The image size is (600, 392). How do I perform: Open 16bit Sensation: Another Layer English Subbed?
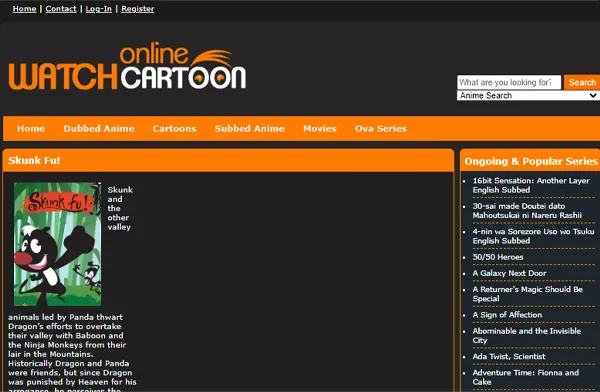click(x=531, y=185)
